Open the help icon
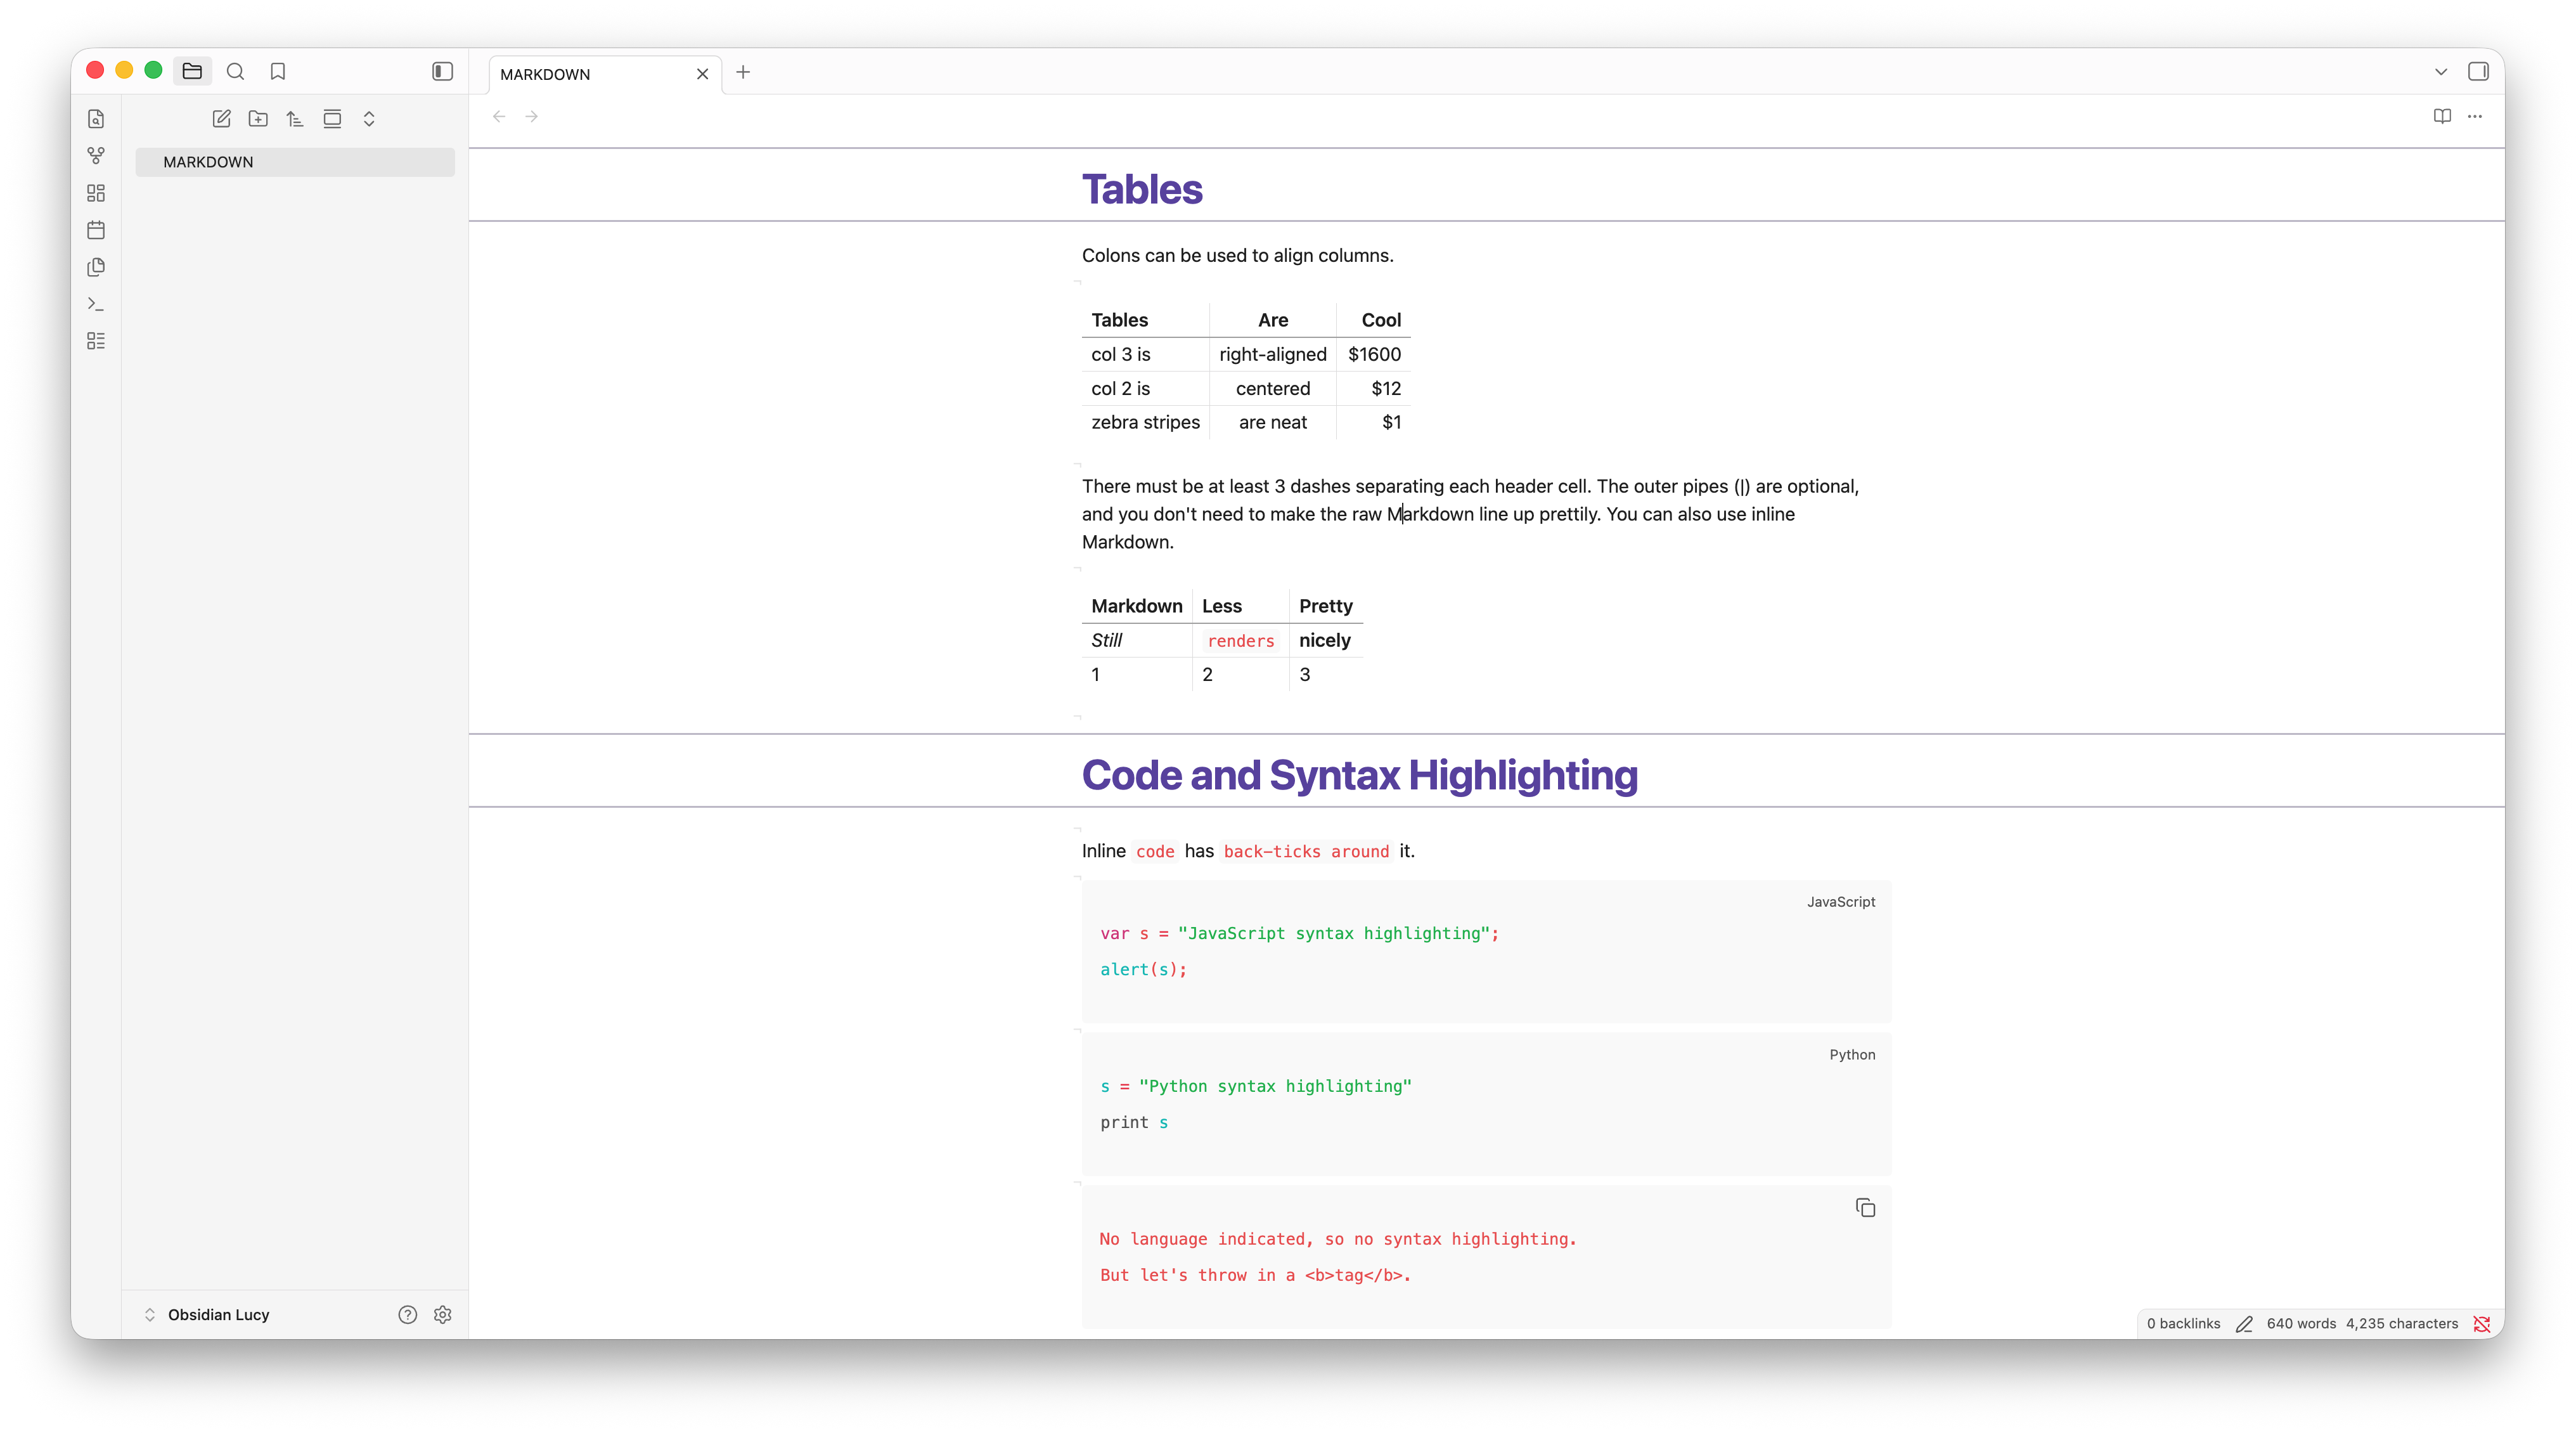This screenshot has height=1433, width=2576. pyautogui.click(x=407, y=1315)
